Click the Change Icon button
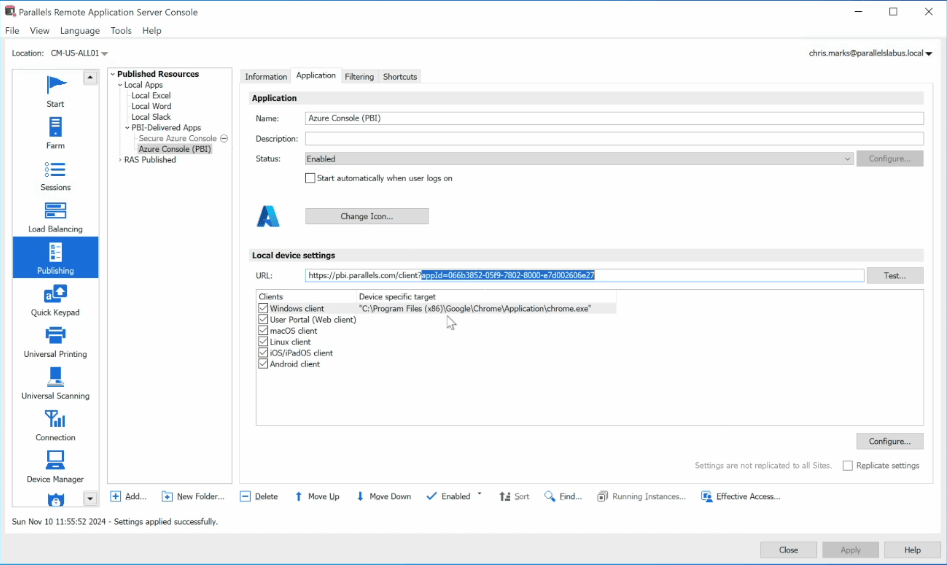 tap(367, 216)
